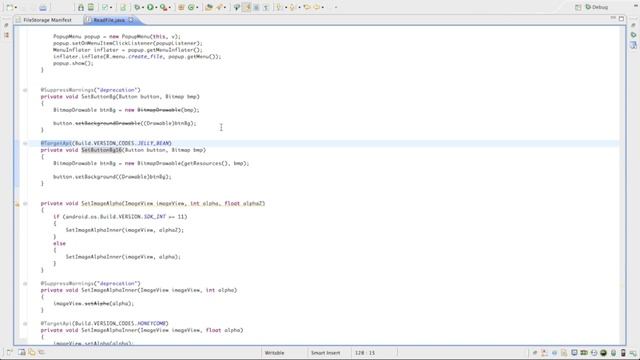Click the @TargetApi JELLY_BEAN annotation line
The height and width of the screenshot is (360, 640).
(106, 143)
